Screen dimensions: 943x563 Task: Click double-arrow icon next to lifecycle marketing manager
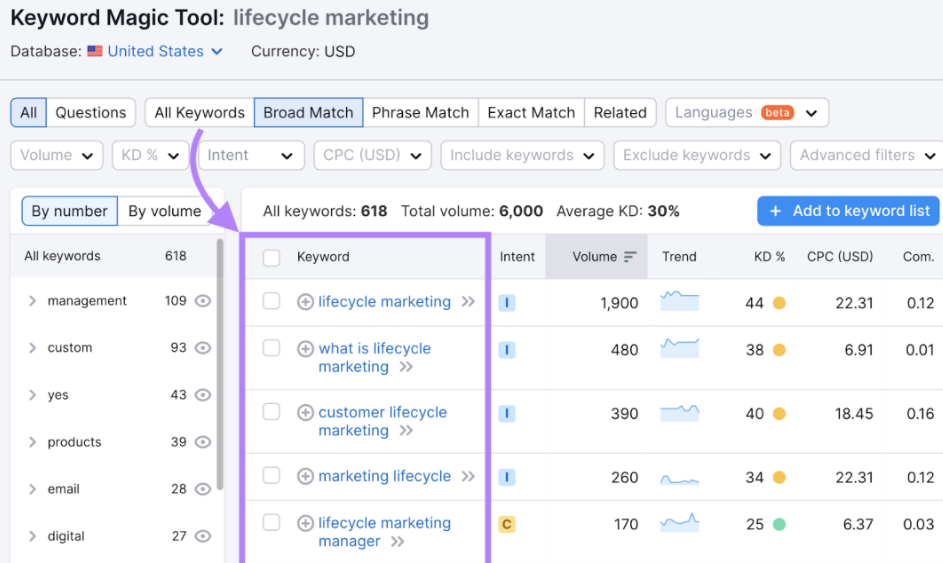click(x=397, y=542)
